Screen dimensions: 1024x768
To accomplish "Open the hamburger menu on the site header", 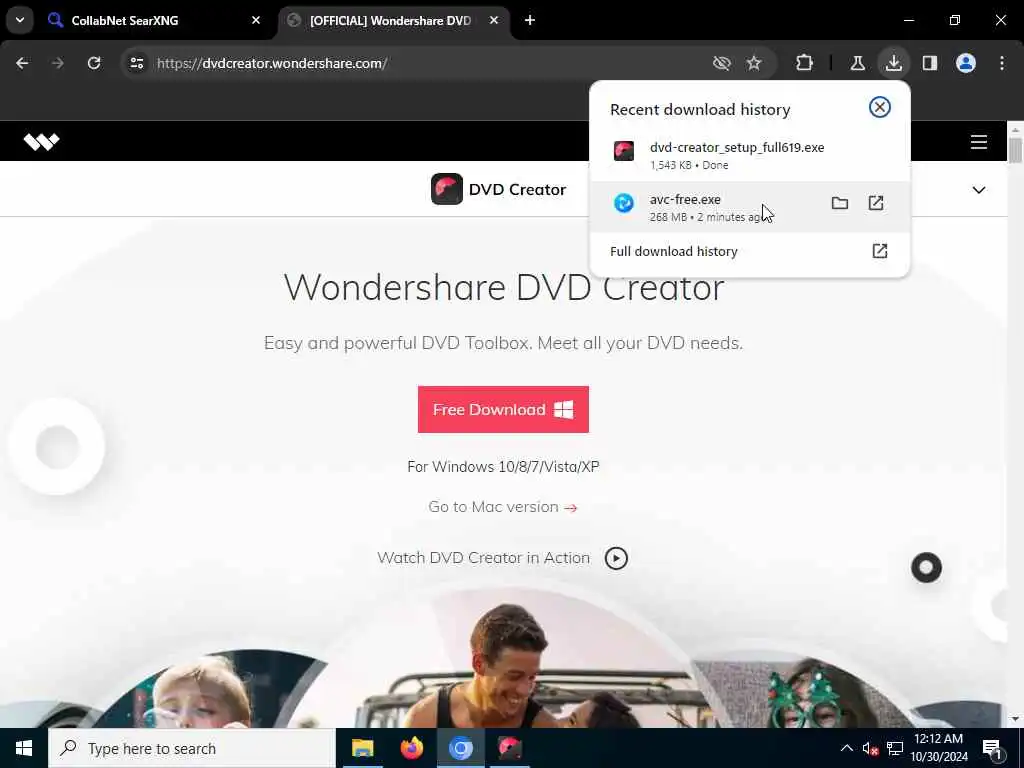I will click(x=978, y=142).
